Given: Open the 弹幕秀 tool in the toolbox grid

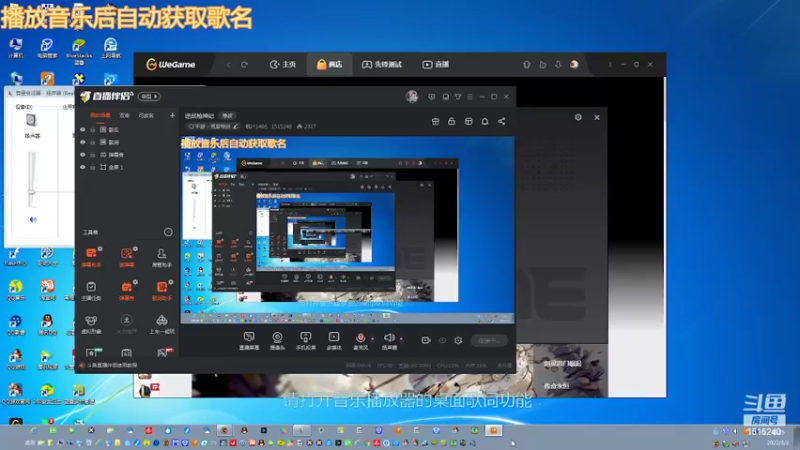Looking at the screenshot, I should pos(127,291).
